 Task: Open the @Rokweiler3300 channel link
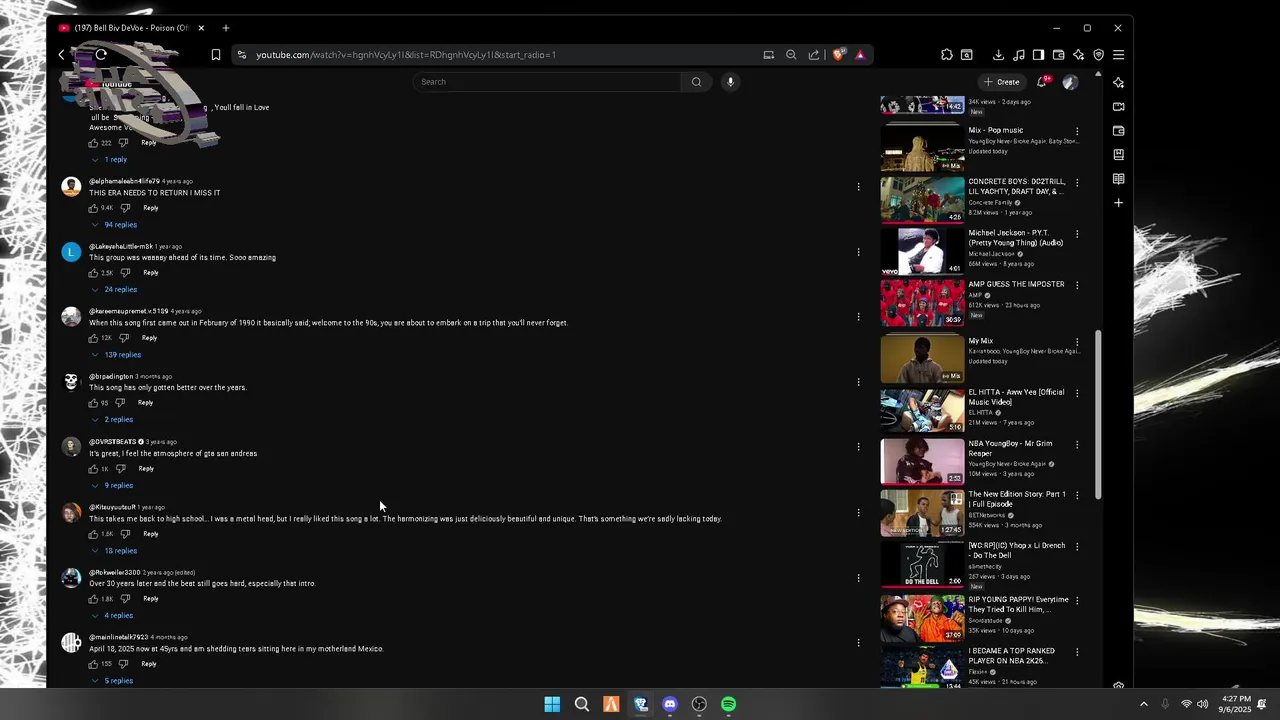tap(115, 573)
